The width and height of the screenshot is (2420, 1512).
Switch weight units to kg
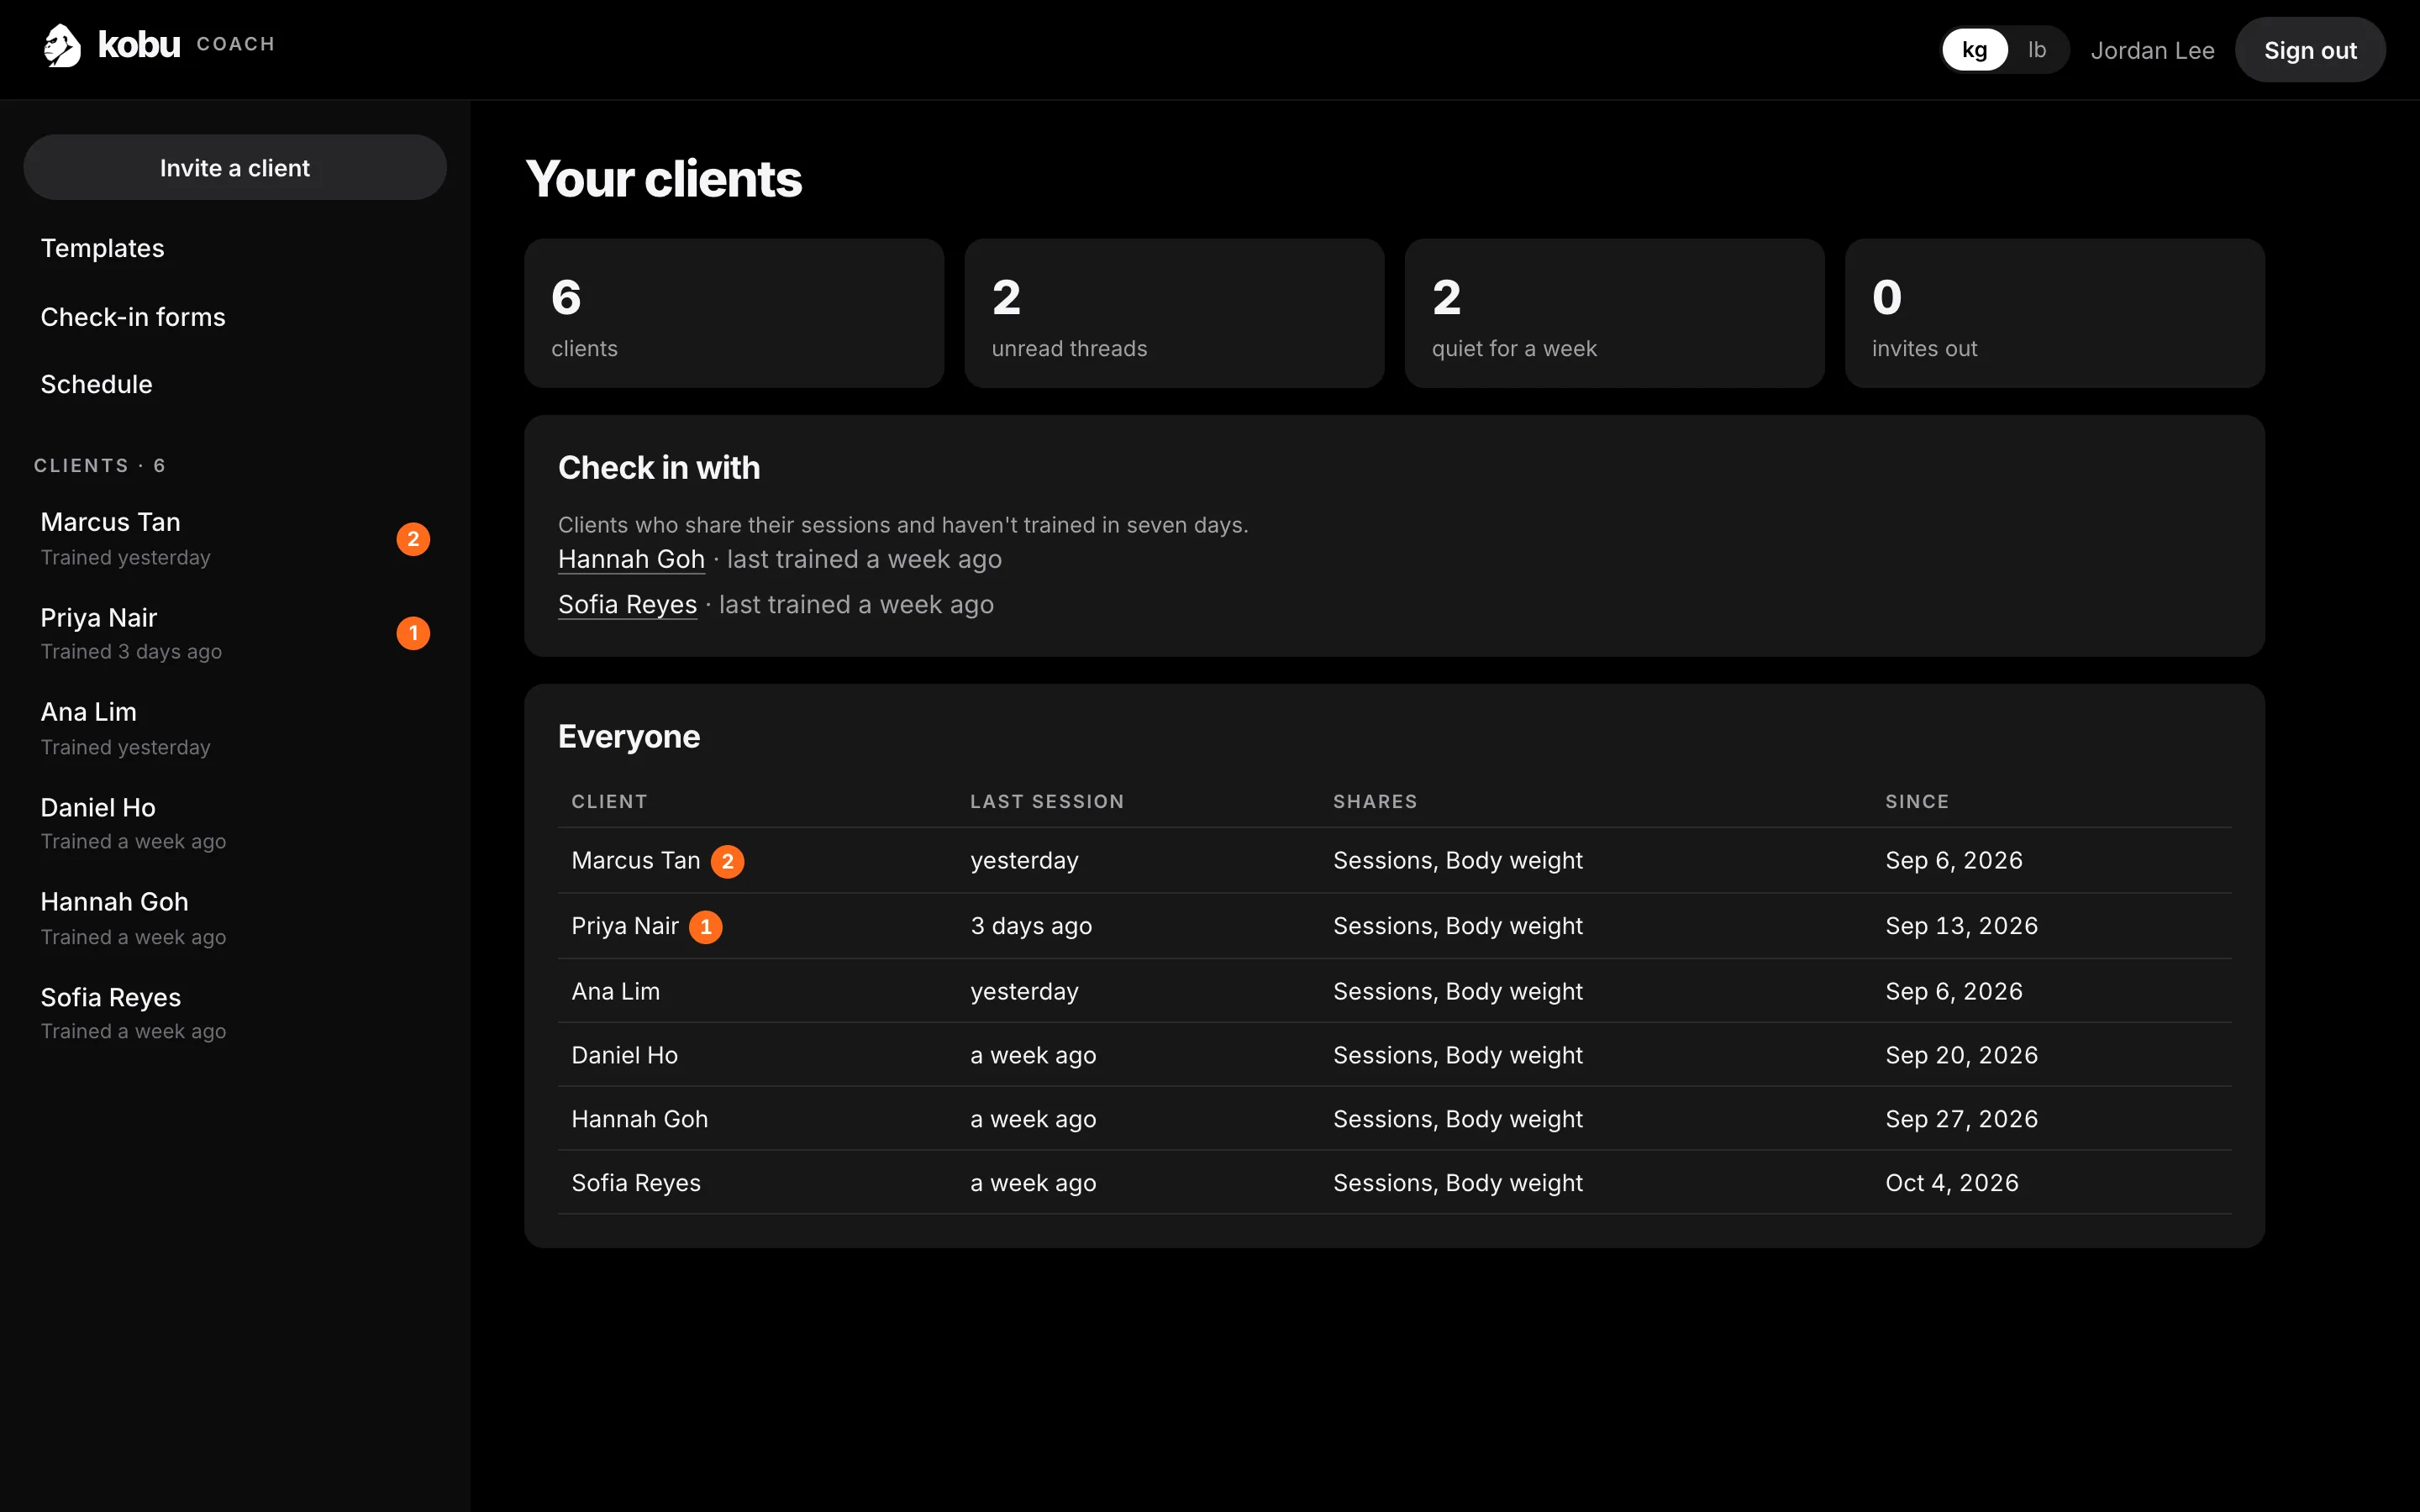pos(1974,50)
